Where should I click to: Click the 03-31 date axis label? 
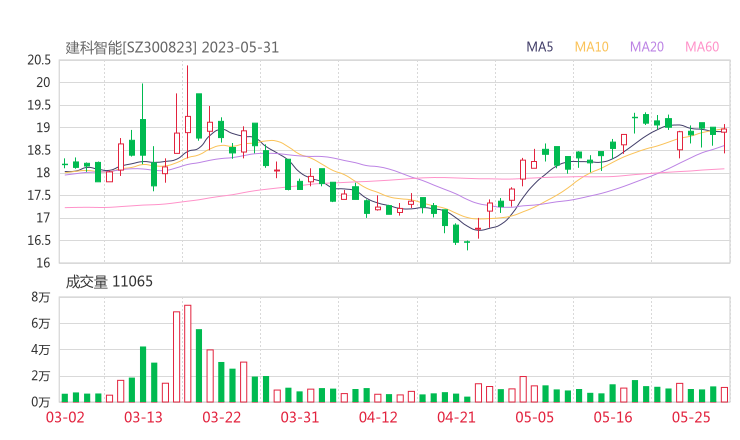click(300, 417)
